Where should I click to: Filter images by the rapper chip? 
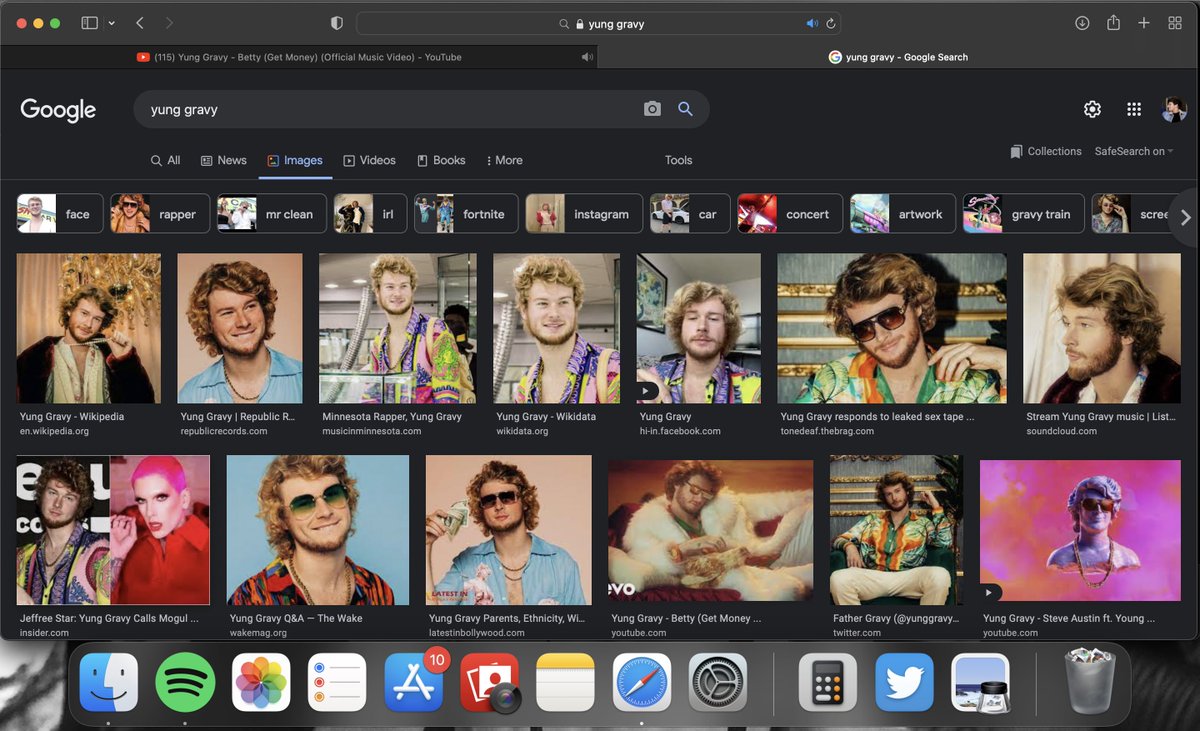pos(160,214)
